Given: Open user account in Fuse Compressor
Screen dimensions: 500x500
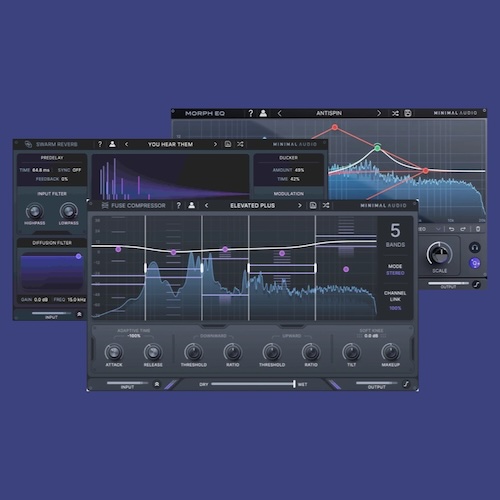Looking at the screenshot, I should click(192, 205).
